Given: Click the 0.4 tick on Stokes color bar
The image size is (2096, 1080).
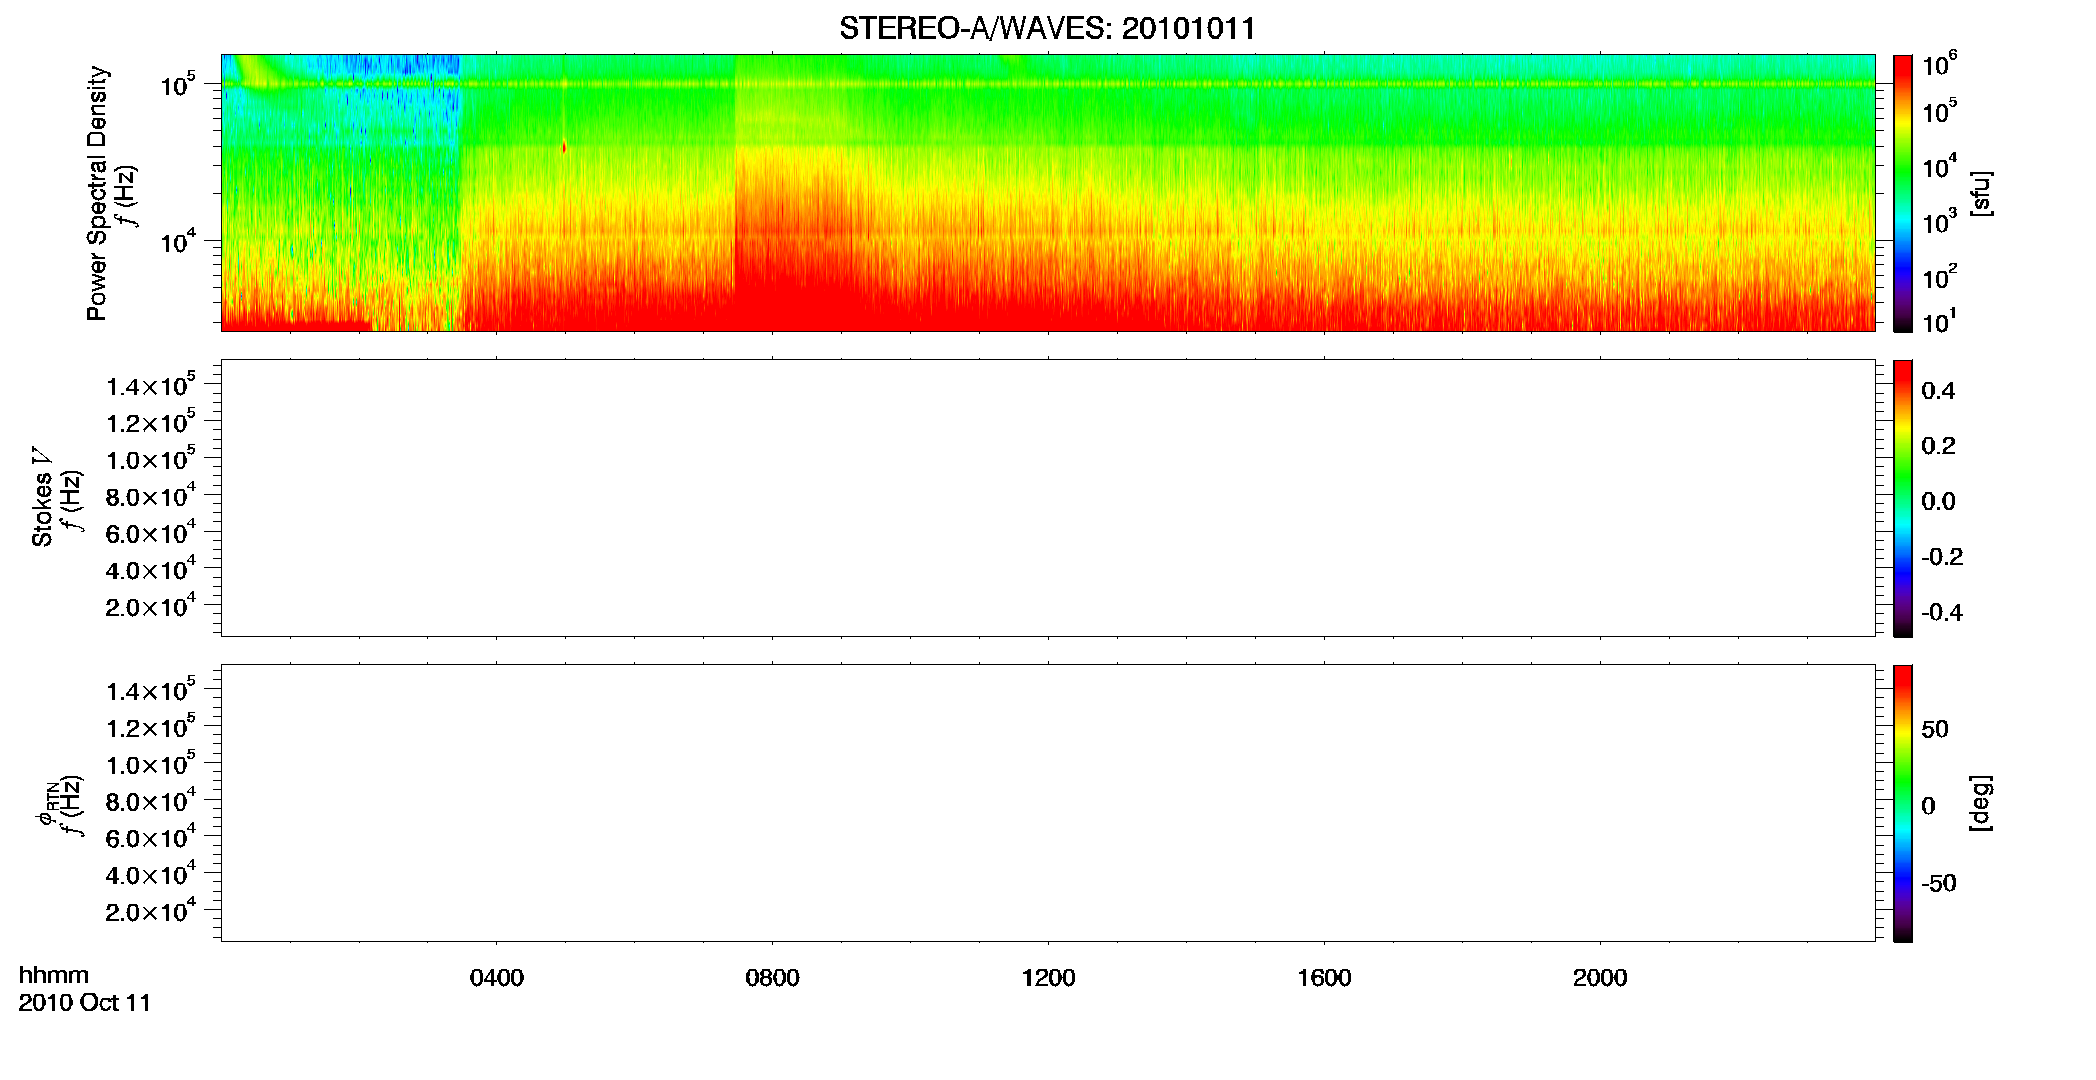Looking at the screenshot, I should pos(1938,391).
